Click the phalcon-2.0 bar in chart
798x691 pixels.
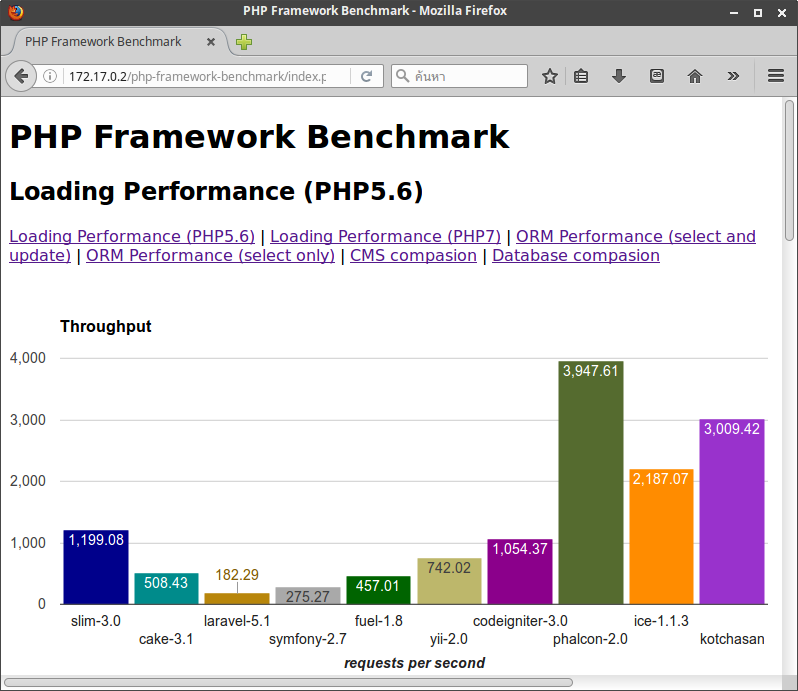(x=590, y=483)
